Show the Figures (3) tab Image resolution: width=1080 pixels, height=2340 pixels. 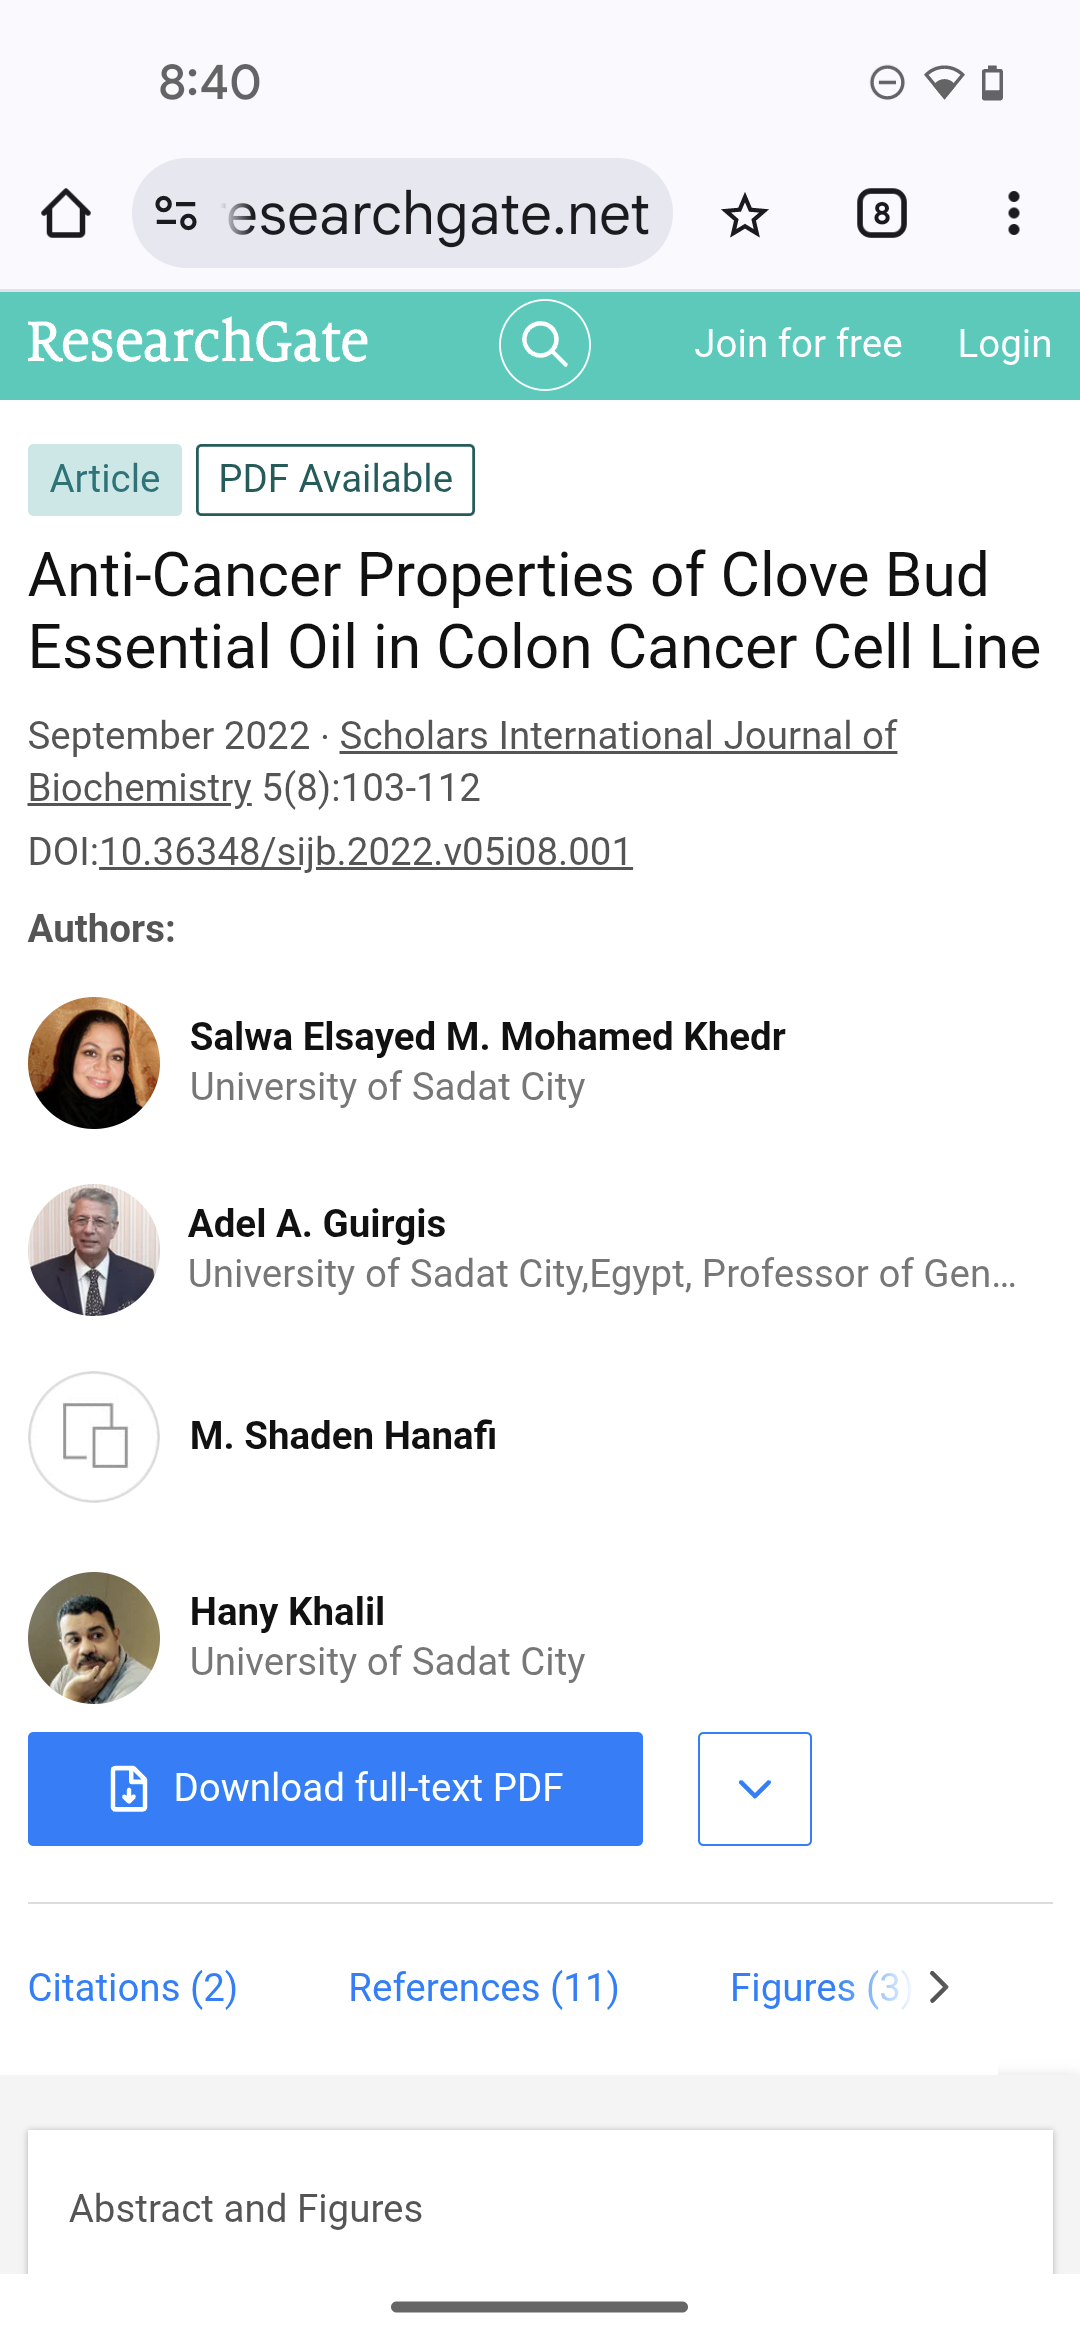[x=820, y=1988]
